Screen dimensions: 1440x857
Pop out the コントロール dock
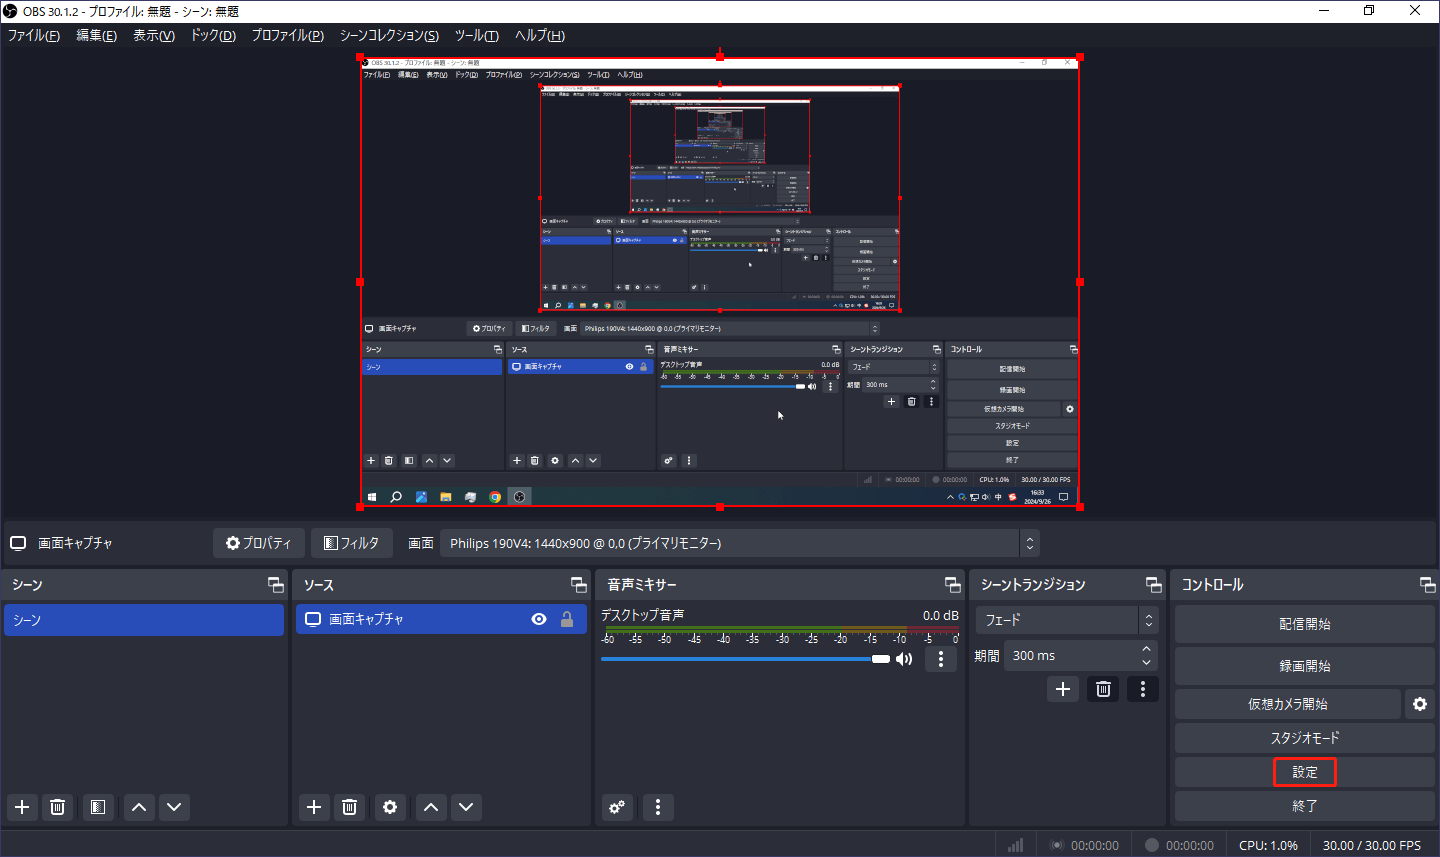click(x=1427, y=585)
